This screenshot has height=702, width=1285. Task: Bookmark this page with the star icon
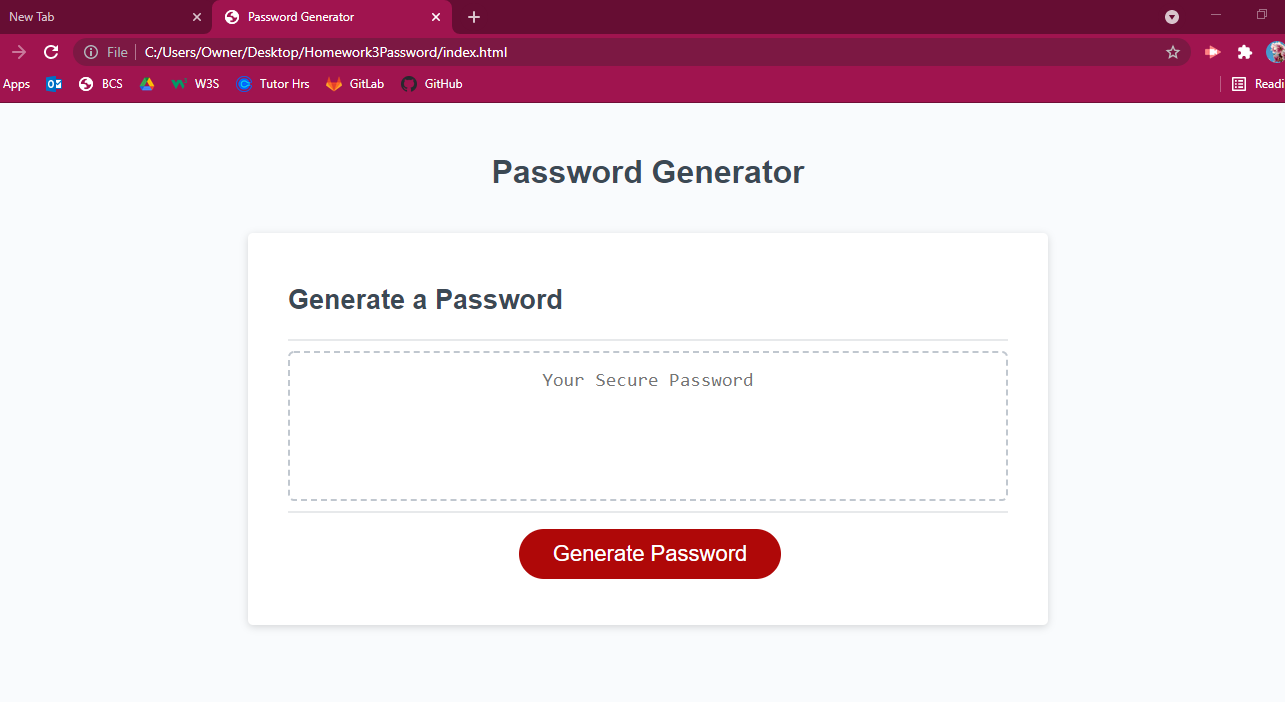[1173, 52]
